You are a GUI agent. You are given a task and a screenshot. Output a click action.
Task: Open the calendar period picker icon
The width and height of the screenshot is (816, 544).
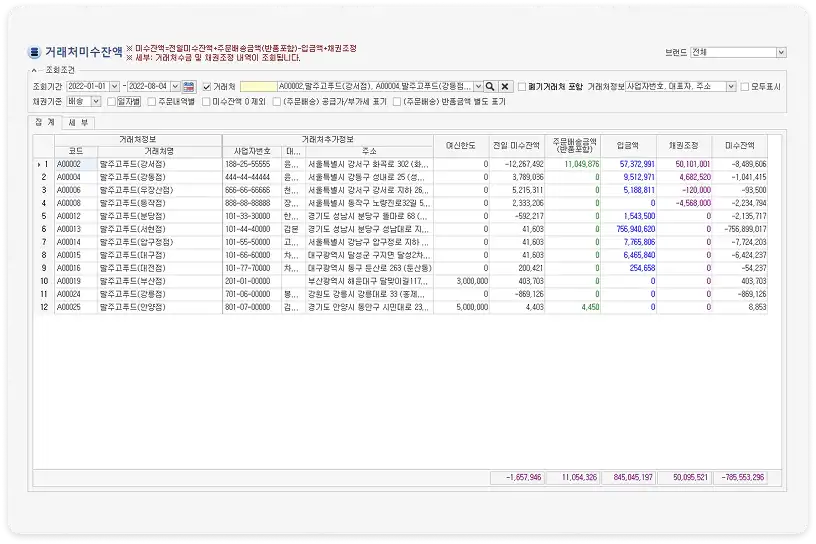(x=189, y=86)
